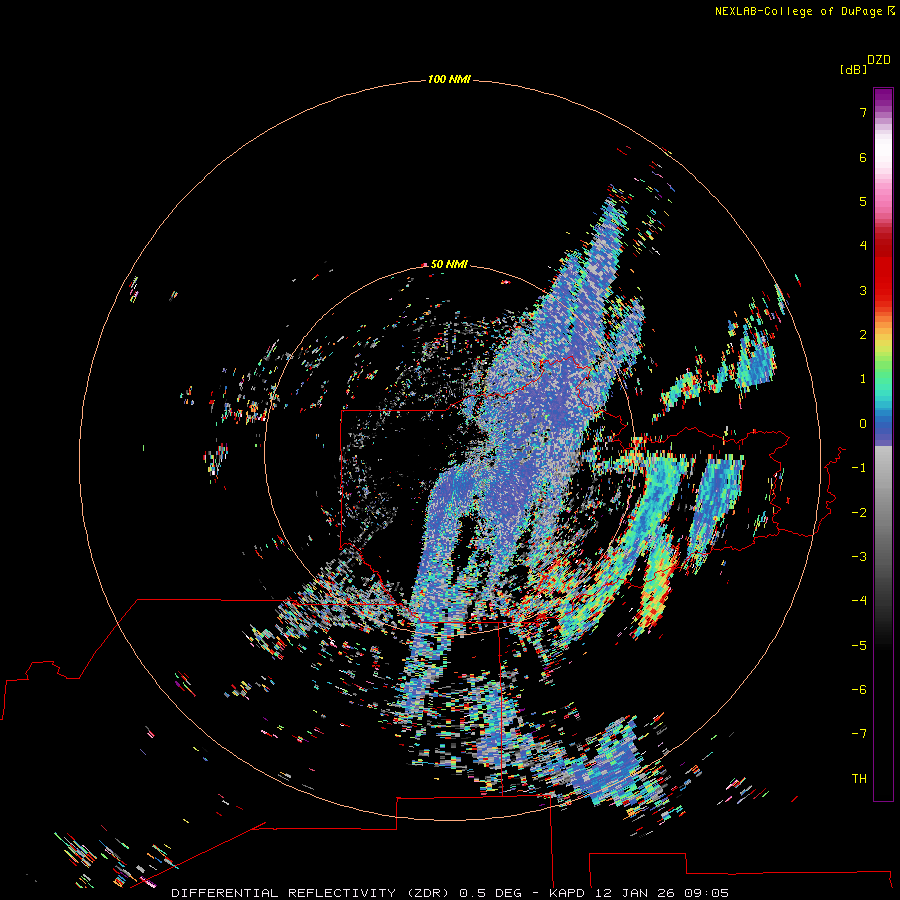Click the 5 value on the color scale

click(x=863, y=201)
